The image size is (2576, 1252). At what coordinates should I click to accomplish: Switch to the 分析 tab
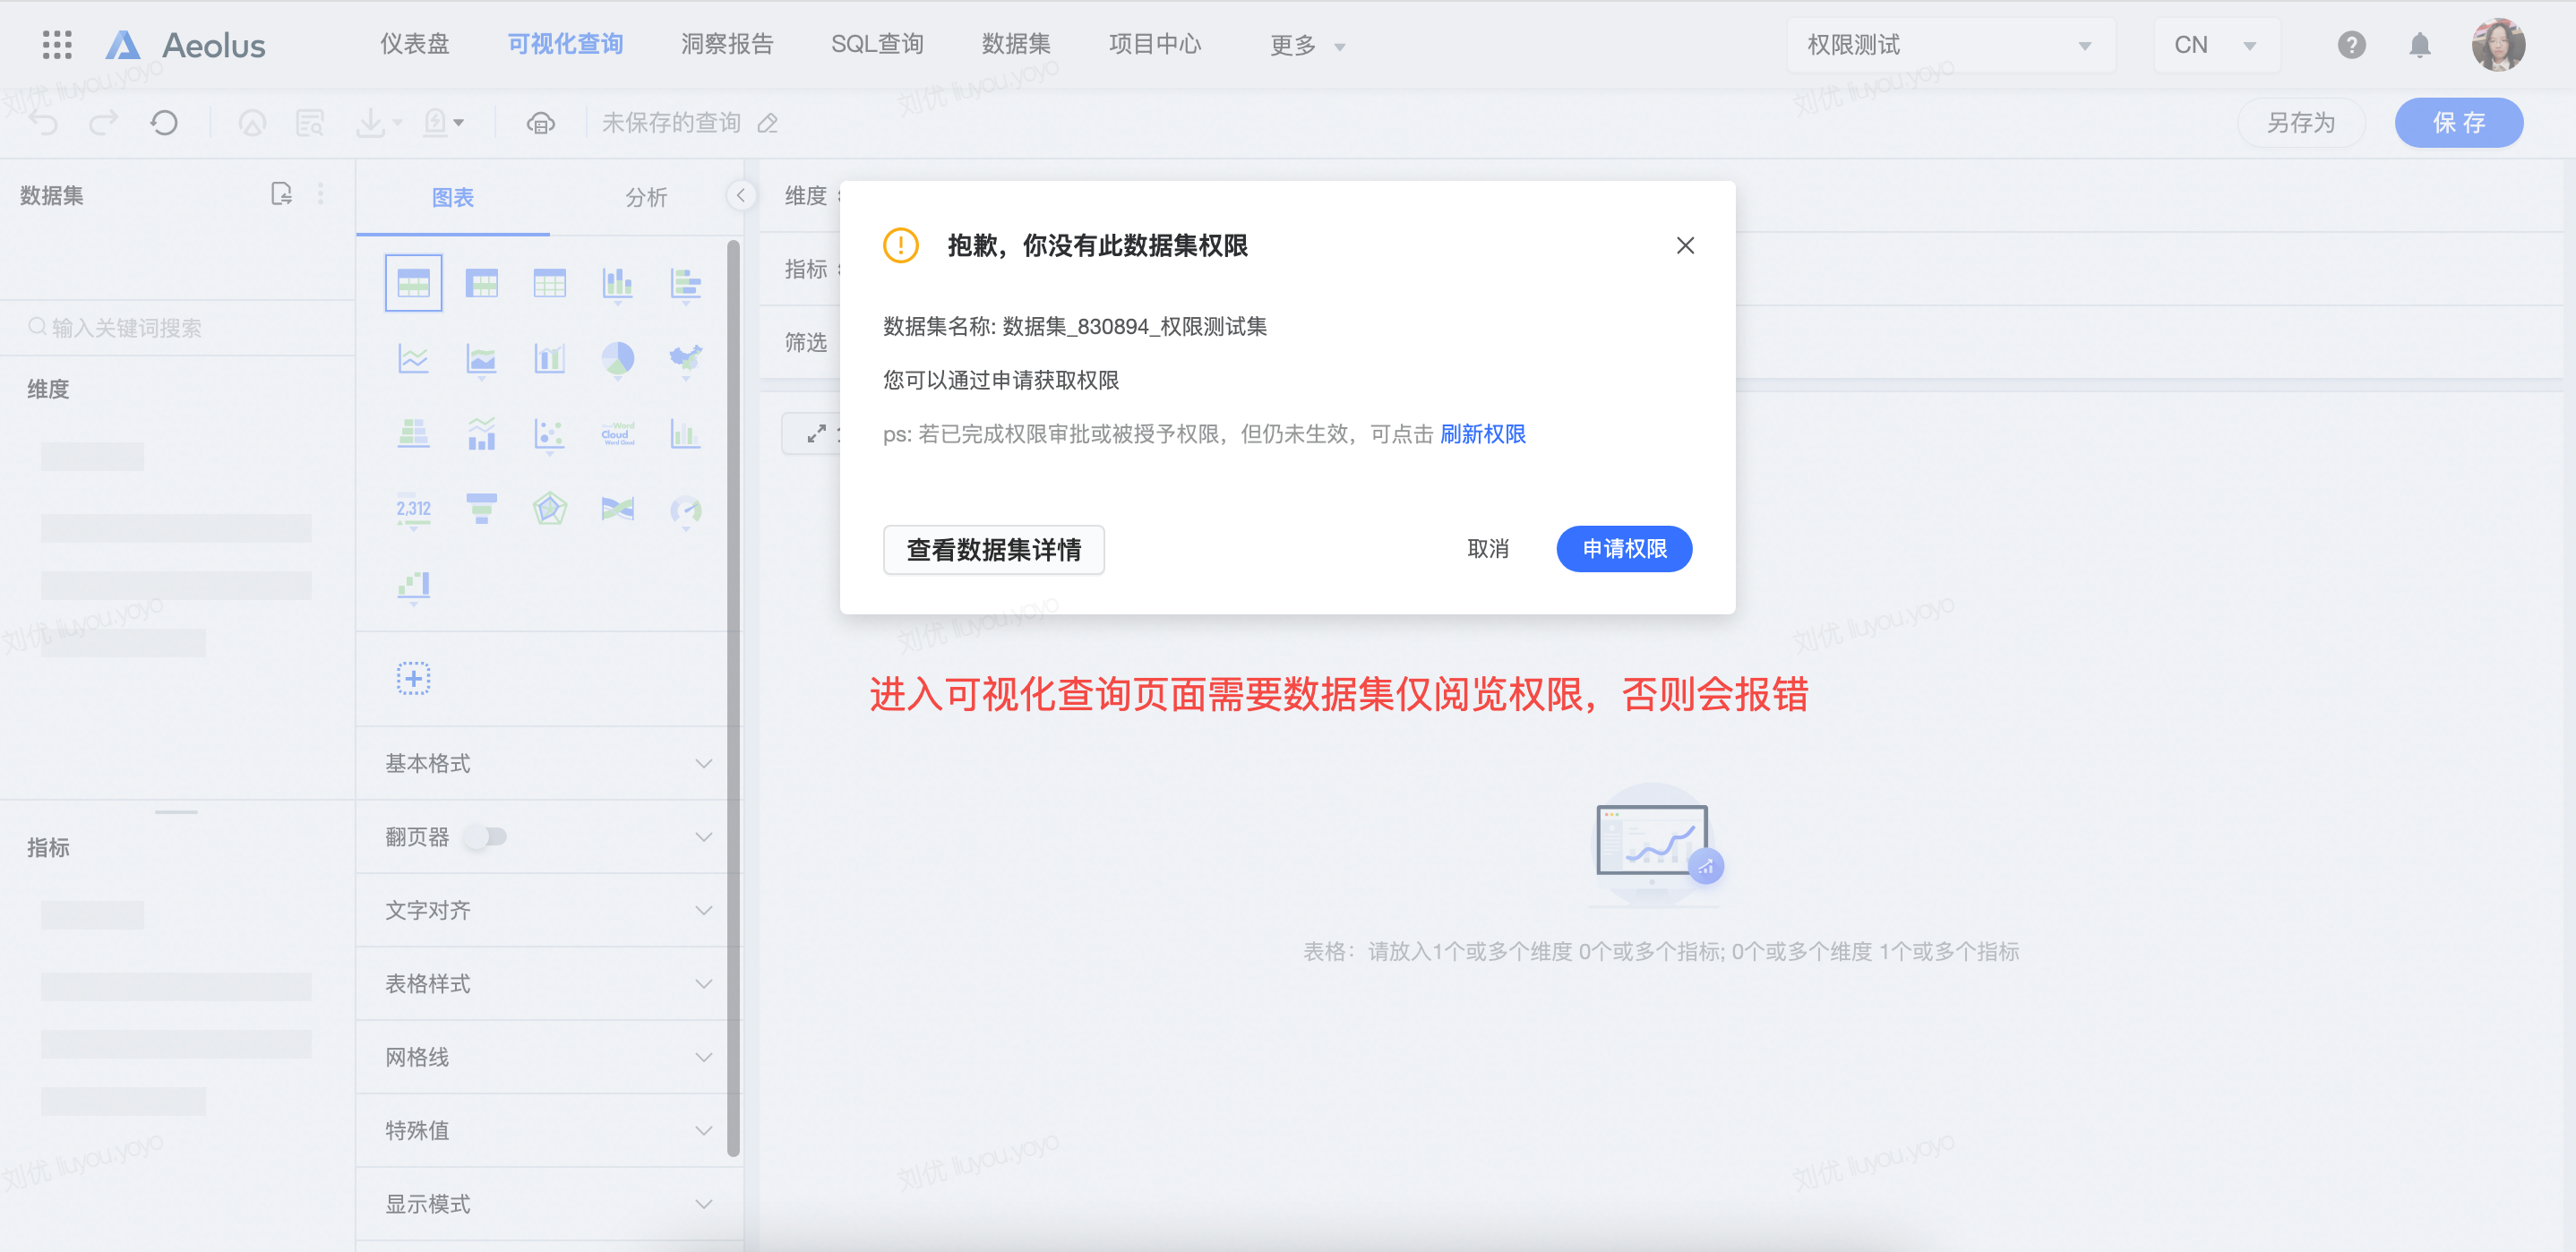646,197
